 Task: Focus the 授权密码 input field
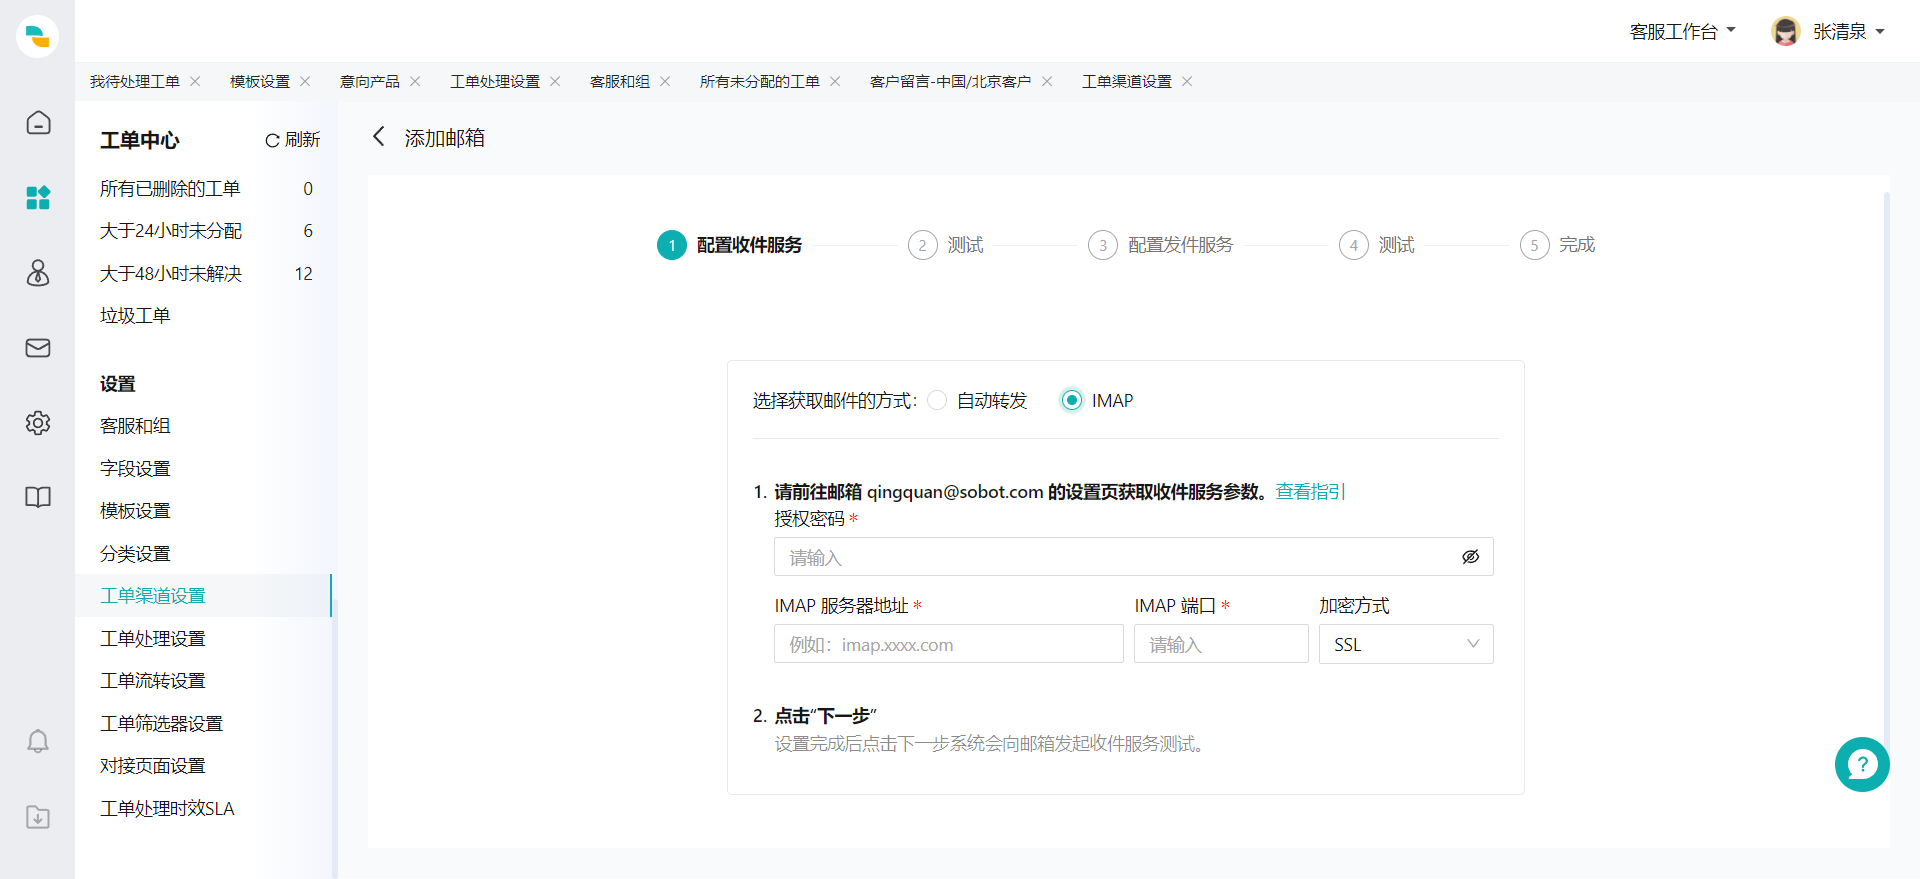1133,557
